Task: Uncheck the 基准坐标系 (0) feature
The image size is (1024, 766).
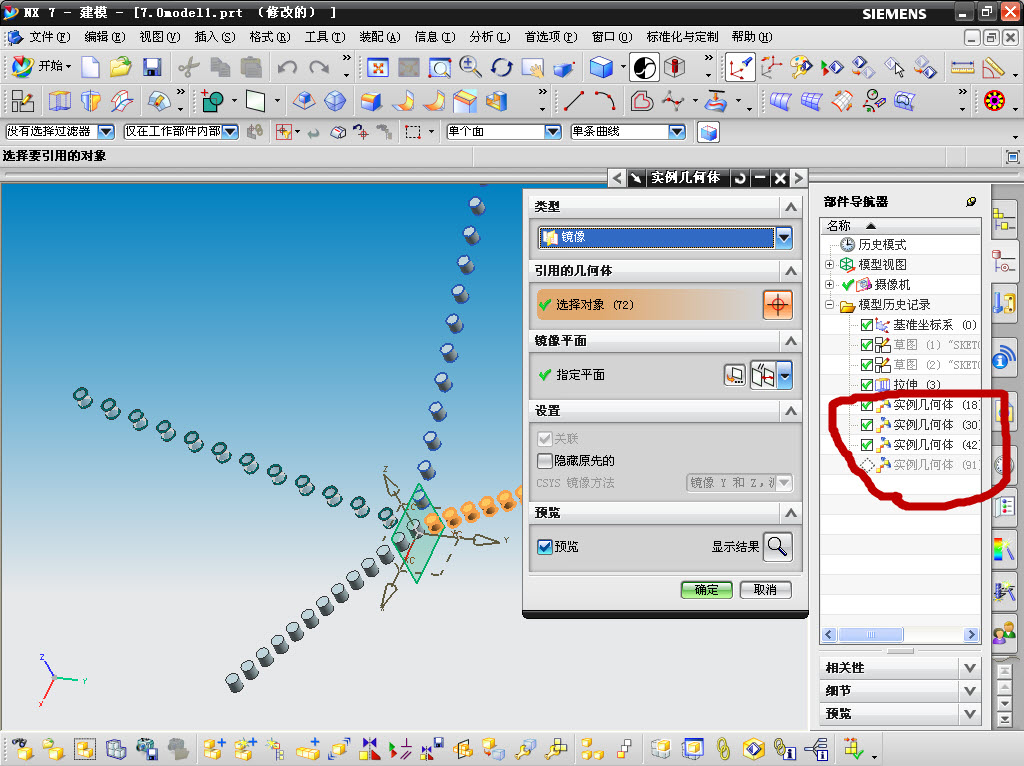Action: (x=867, y=325)
